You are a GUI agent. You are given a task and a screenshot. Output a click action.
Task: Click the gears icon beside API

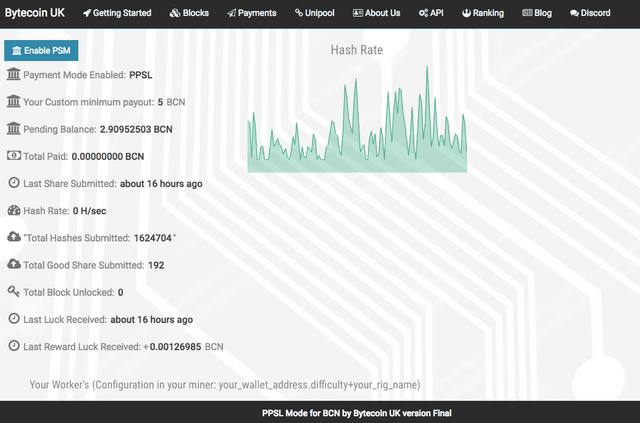tap(424, 13)
